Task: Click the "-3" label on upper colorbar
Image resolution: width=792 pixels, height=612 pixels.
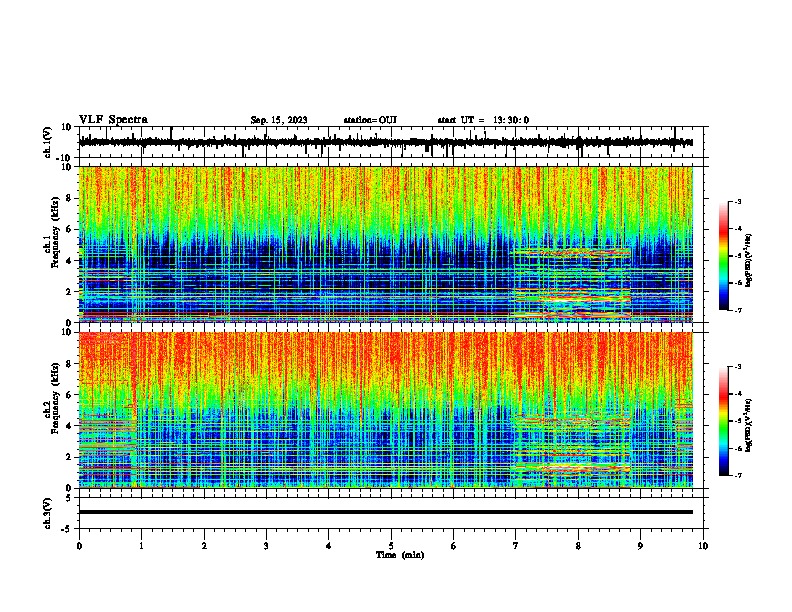Action: [737, 201]
